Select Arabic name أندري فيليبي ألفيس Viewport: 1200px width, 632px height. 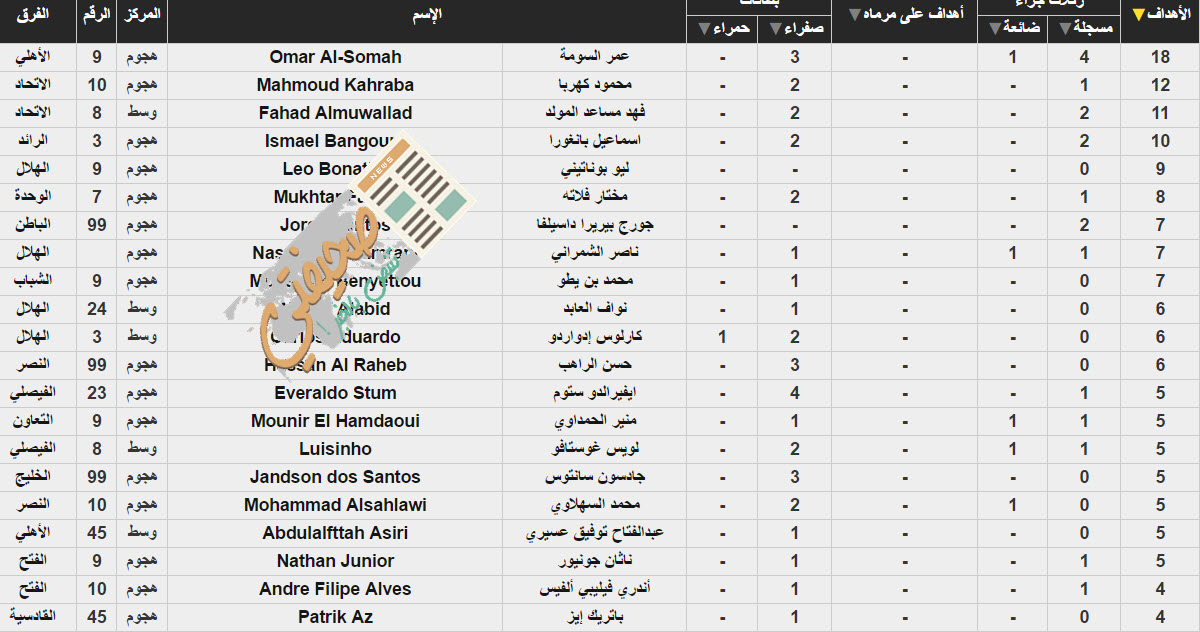point(594,589)
